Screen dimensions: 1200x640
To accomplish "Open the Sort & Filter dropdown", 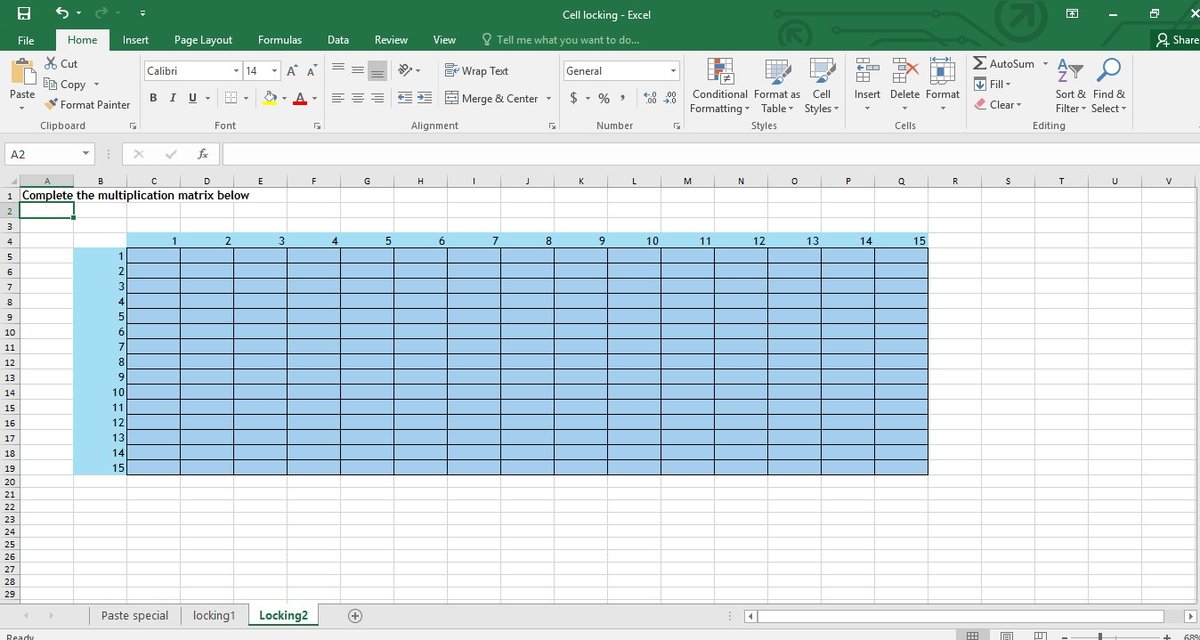I will pyautogui.click(x=1069, y=86).
